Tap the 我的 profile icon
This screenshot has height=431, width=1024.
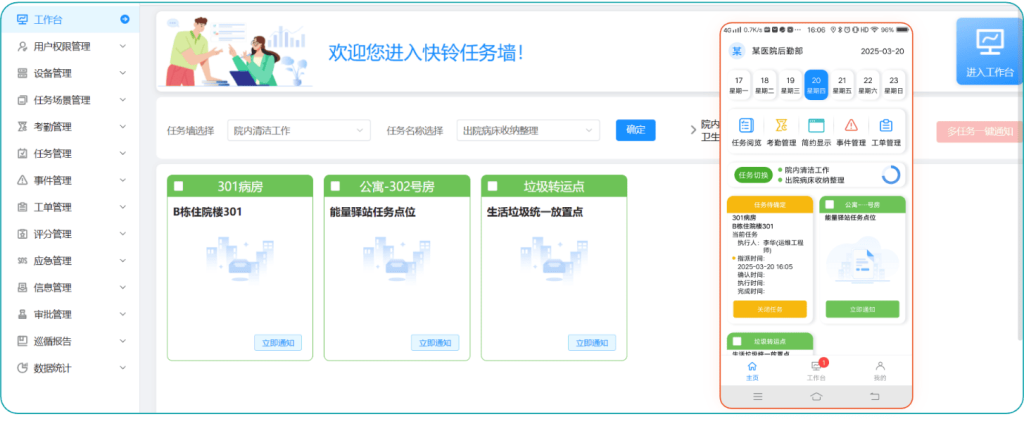pyautogui.click(x=880, y=367)
